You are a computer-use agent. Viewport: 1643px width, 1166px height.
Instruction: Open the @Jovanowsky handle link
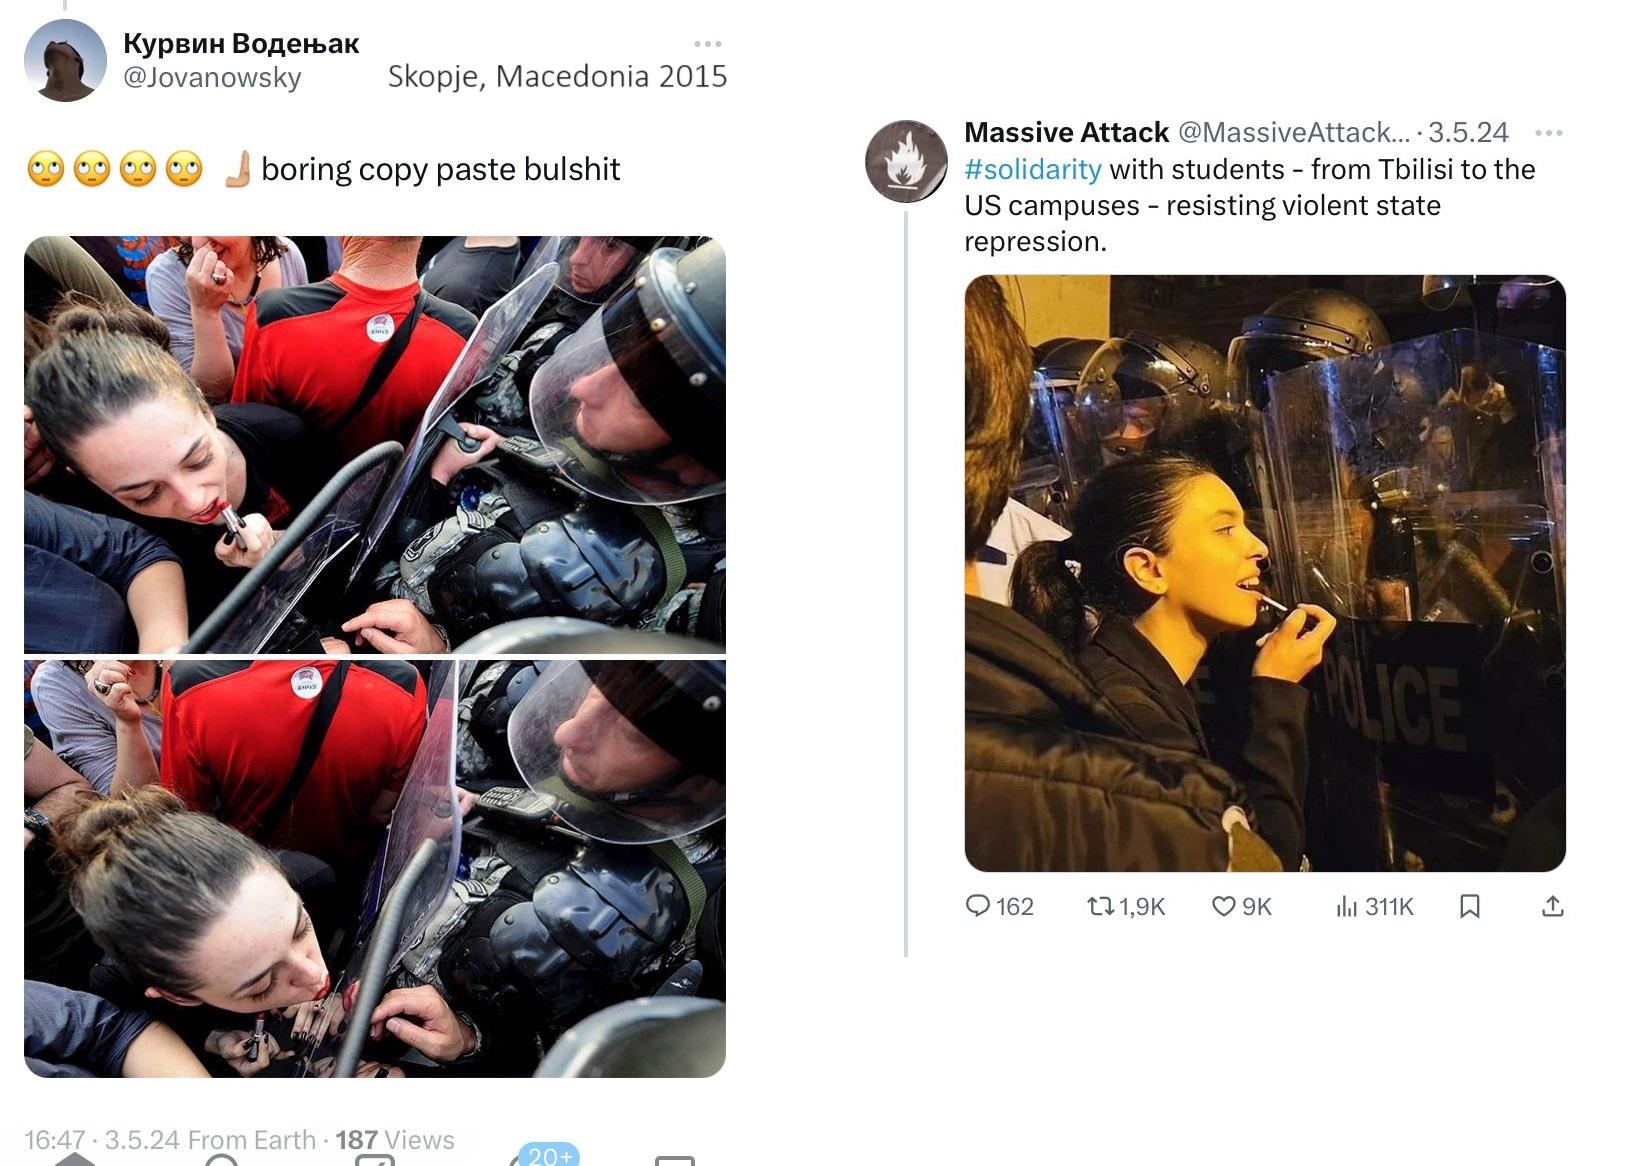[x=212, y=77]
